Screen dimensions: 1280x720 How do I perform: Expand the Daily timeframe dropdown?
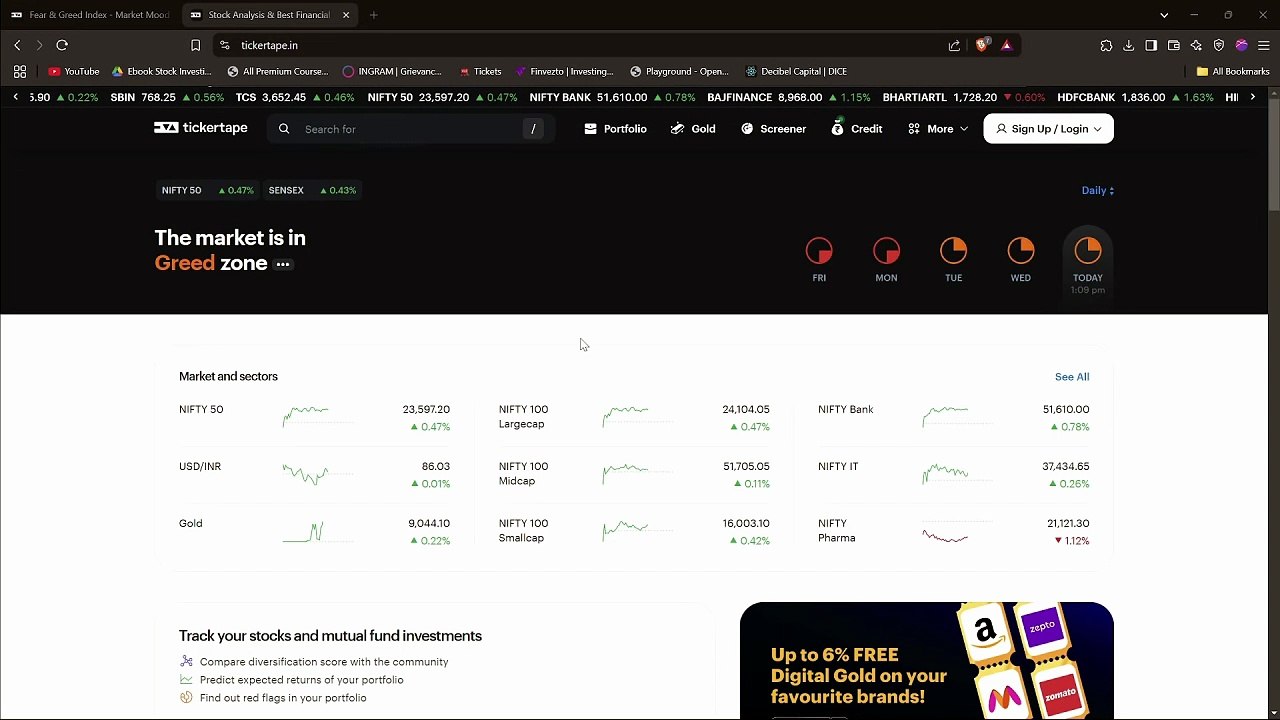pyautogui.click(x=1097, y=190)
